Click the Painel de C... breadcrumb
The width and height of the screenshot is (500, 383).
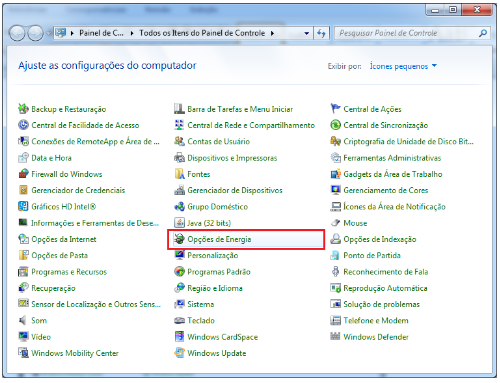pos(101,33)
